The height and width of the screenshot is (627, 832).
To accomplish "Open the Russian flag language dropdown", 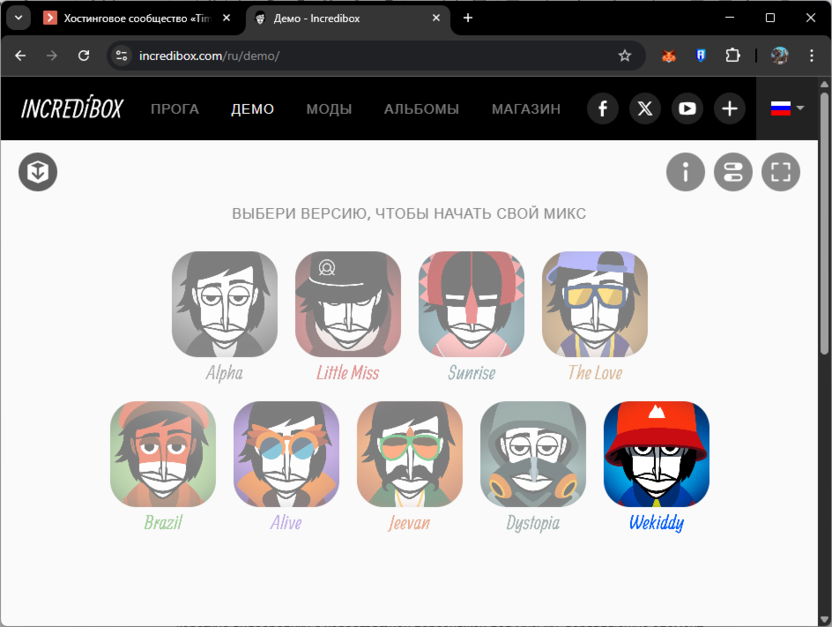I will pyautogui.click(x=786, y=108).
